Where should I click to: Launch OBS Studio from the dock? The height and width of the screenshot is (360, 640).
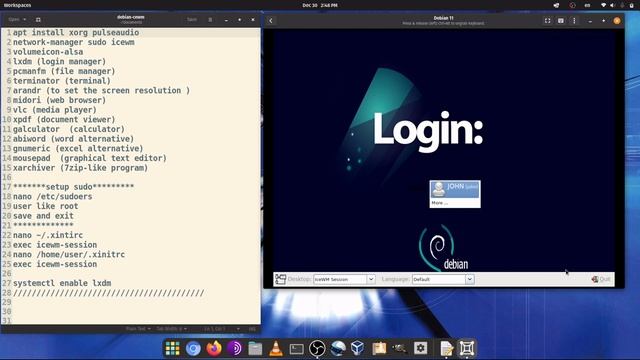point(317,348)
